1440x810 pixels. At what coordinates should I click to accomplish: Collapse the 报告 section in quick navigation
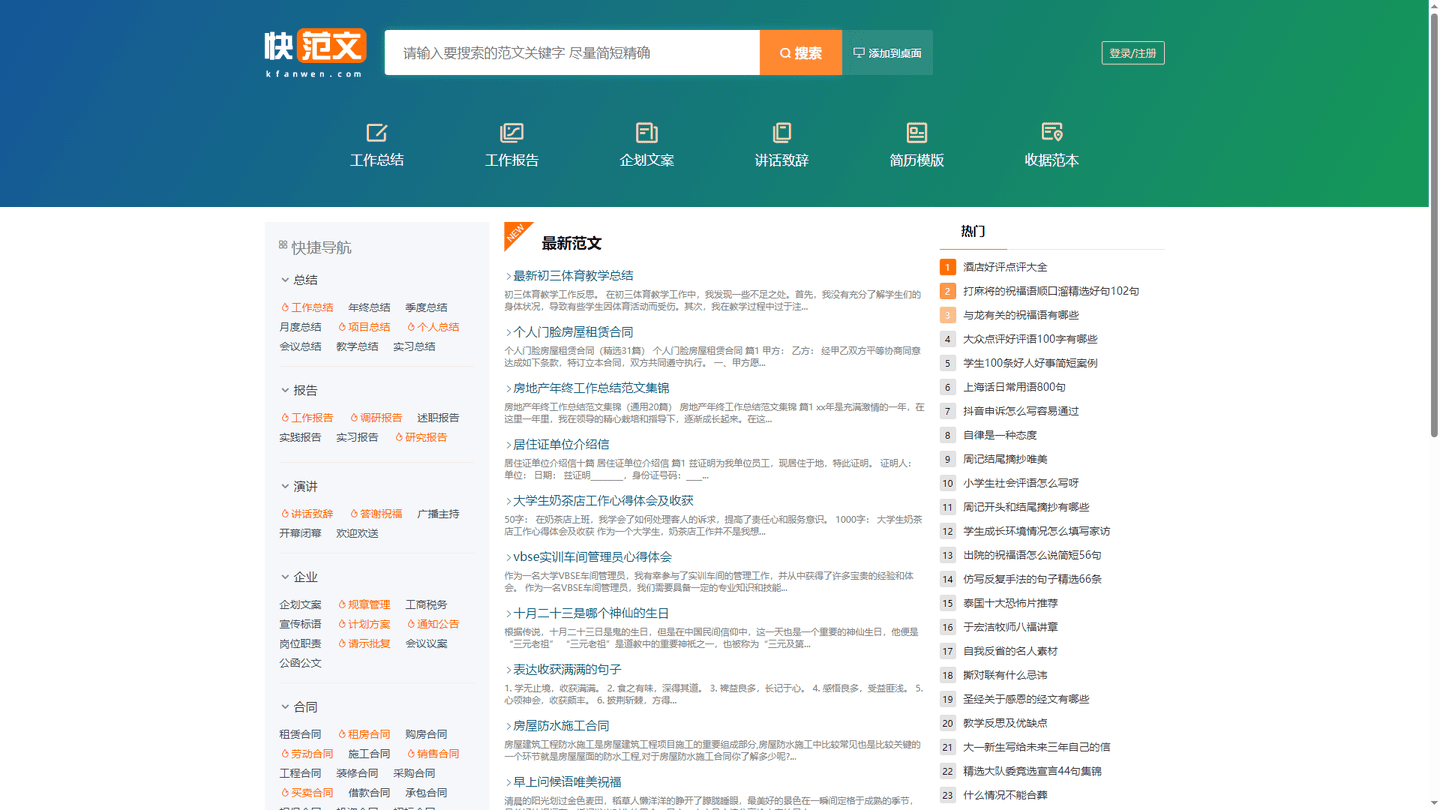(299, 390)
